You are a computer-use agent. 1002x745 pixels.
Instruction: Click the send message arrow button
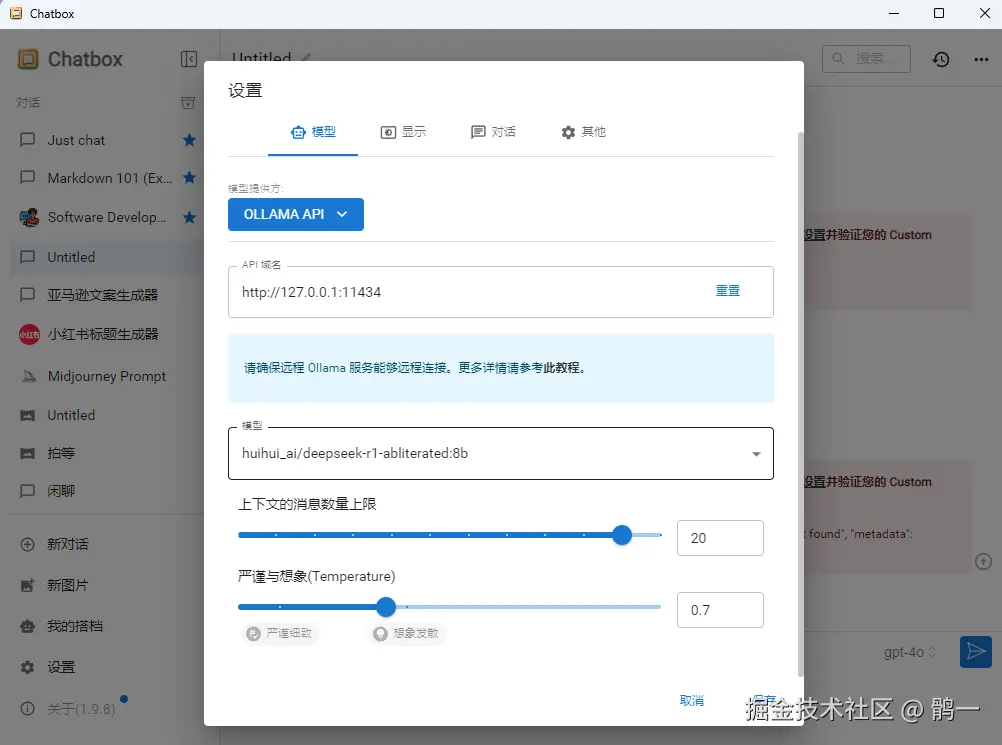(x=976, y=652)
